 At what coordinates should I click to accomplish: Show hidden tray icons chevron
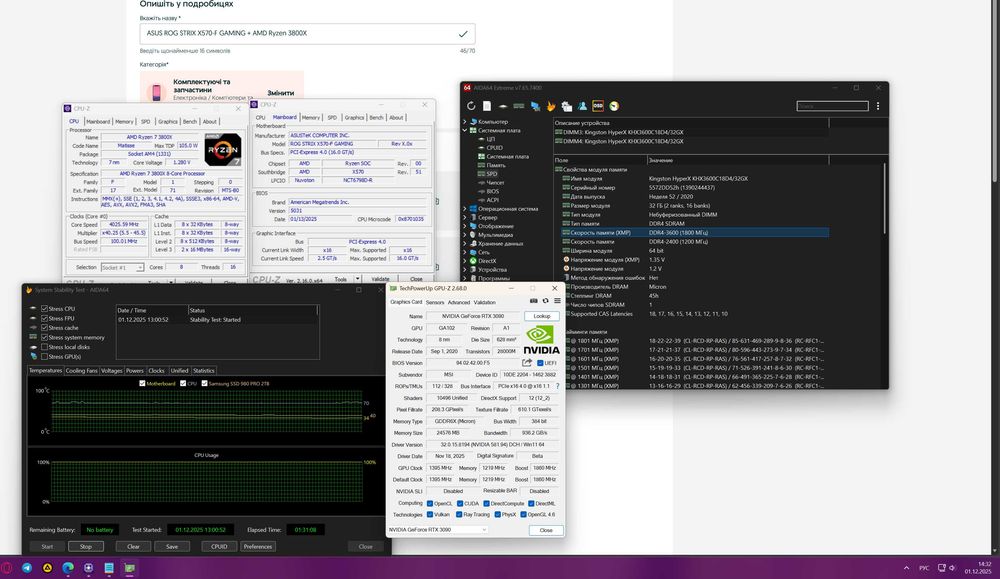(x=906, y=568)
